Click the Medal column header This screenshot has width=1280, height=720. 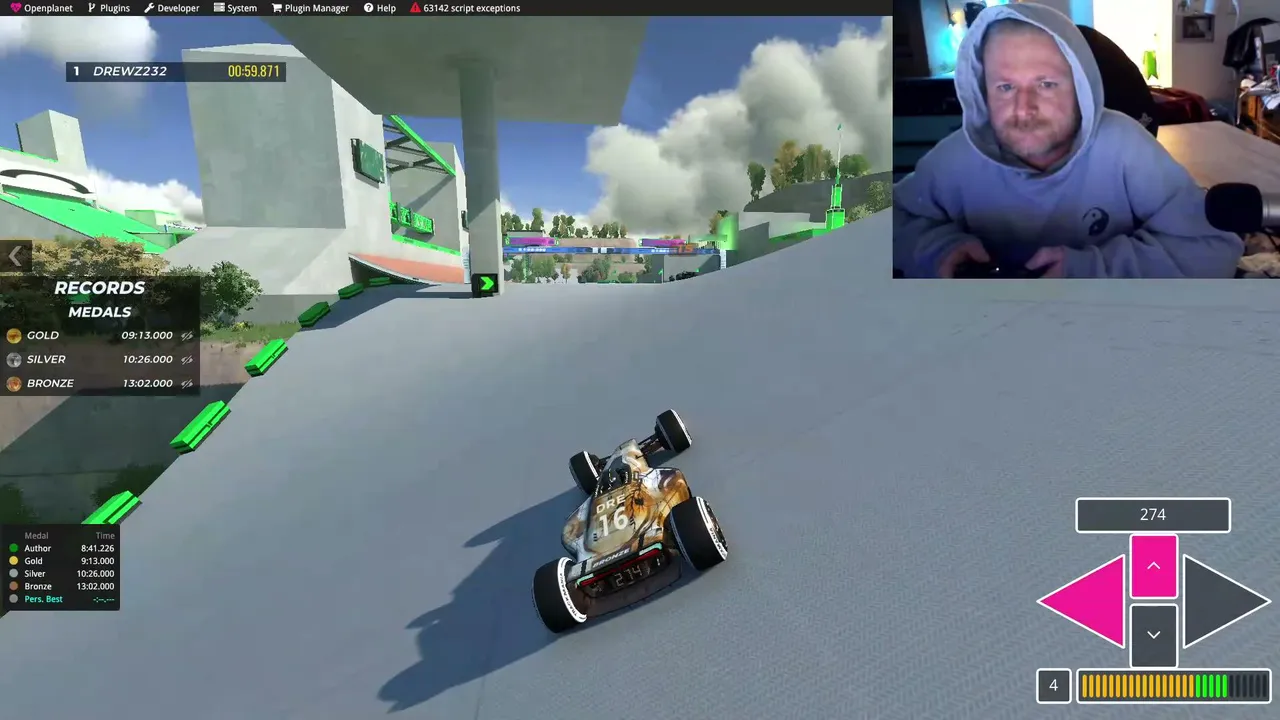point(36,536)
